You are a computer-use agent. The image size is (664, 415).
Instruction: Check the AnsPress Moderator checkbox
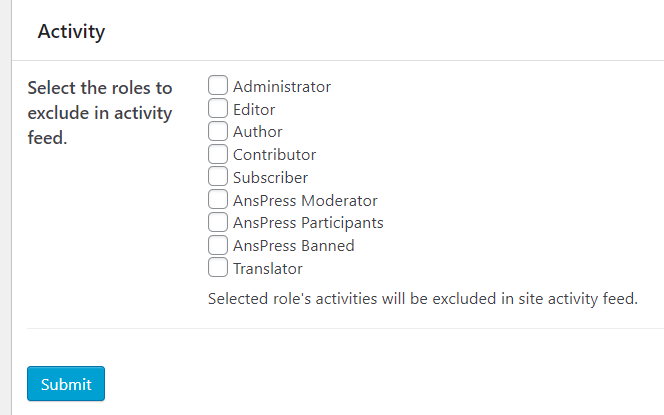218,200
